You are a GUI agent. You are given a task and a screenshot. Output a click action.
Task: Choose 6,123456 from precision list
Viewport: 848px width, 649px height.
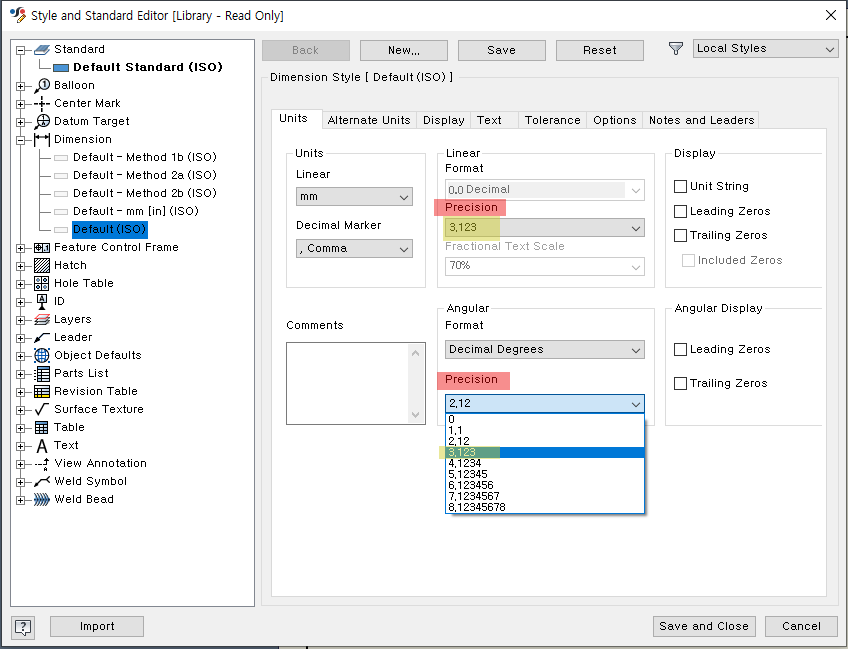[x=545, y=485]
